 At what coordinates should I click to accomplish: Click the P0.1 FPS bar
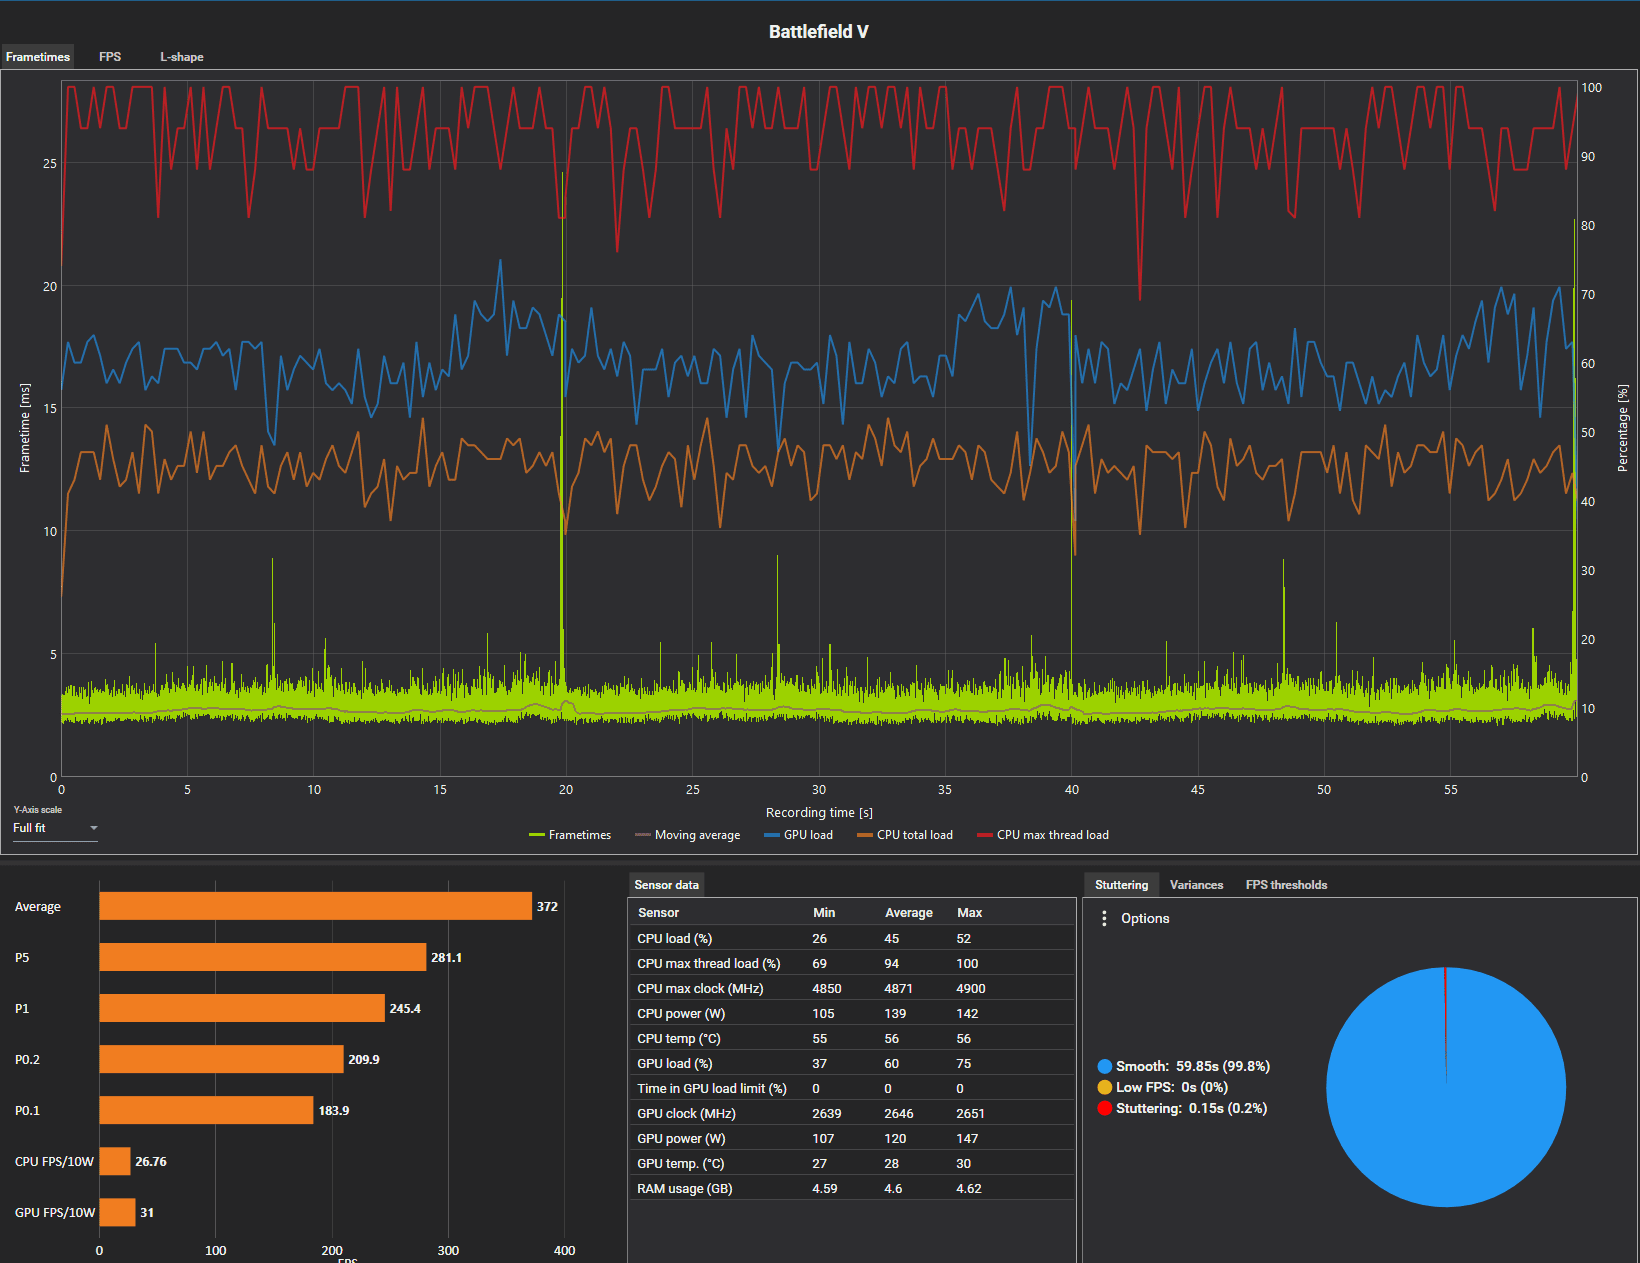click(x=206, y=1110)
